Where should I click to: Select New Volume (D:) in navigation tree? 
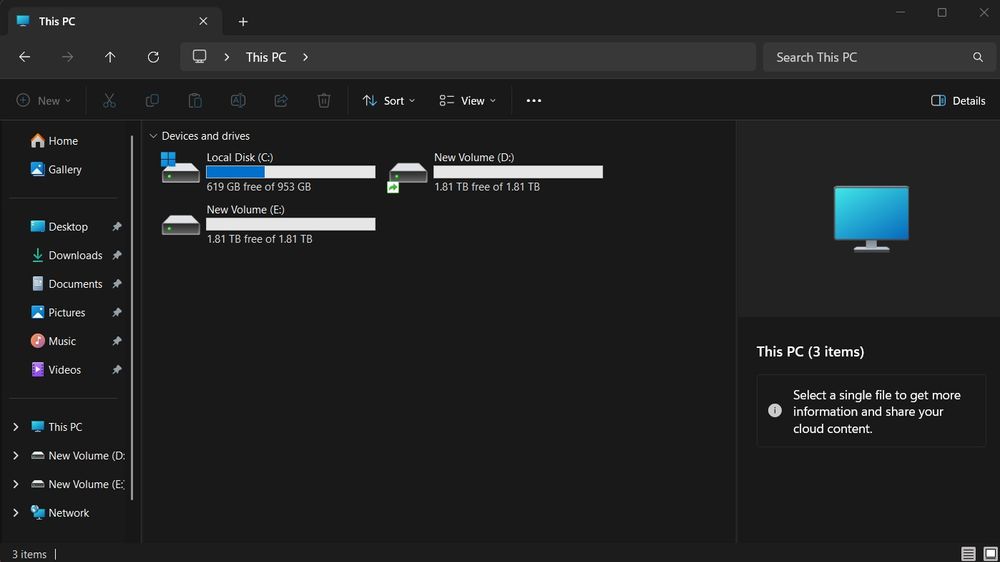tap(78, 455)
